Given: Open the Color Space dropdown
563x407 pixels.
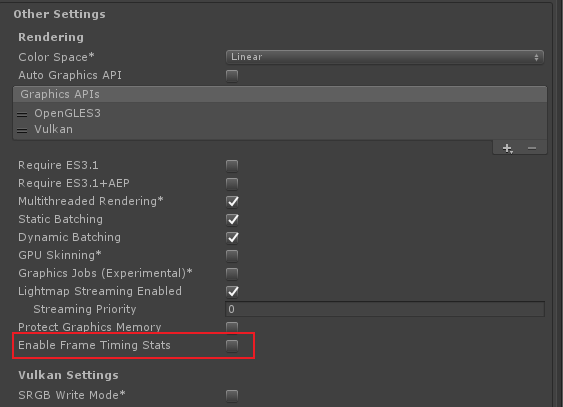Looking at the screenshot, I should [385, 57].
